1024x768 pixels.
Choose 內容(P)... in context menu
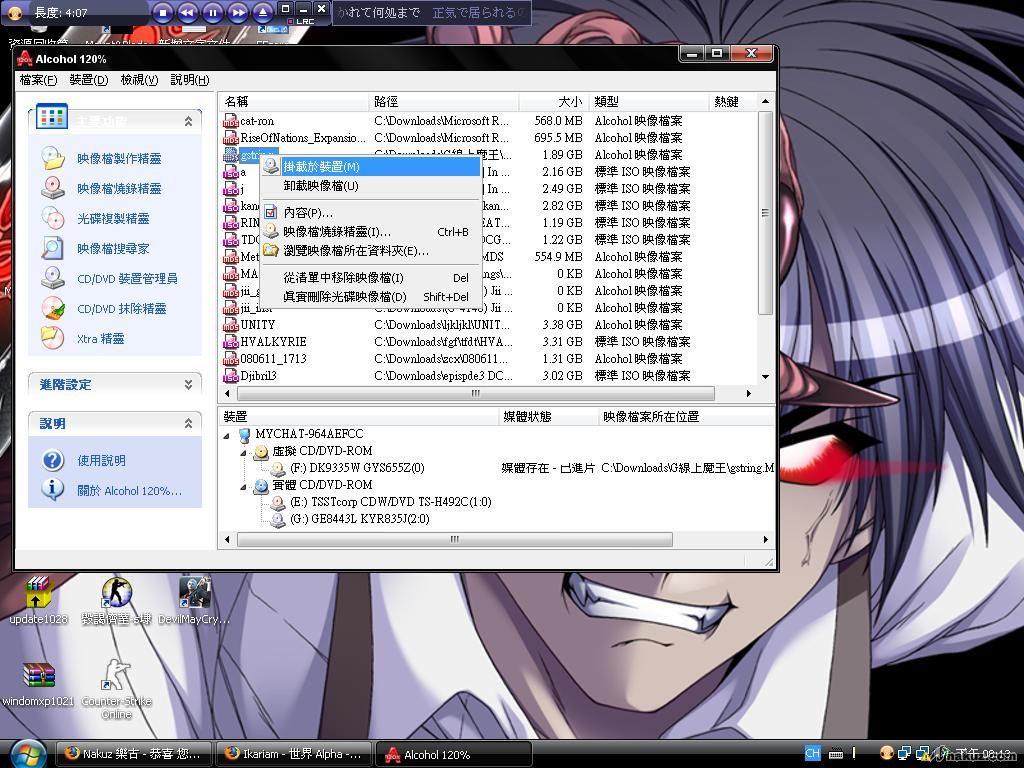click(x=370, y=213)
